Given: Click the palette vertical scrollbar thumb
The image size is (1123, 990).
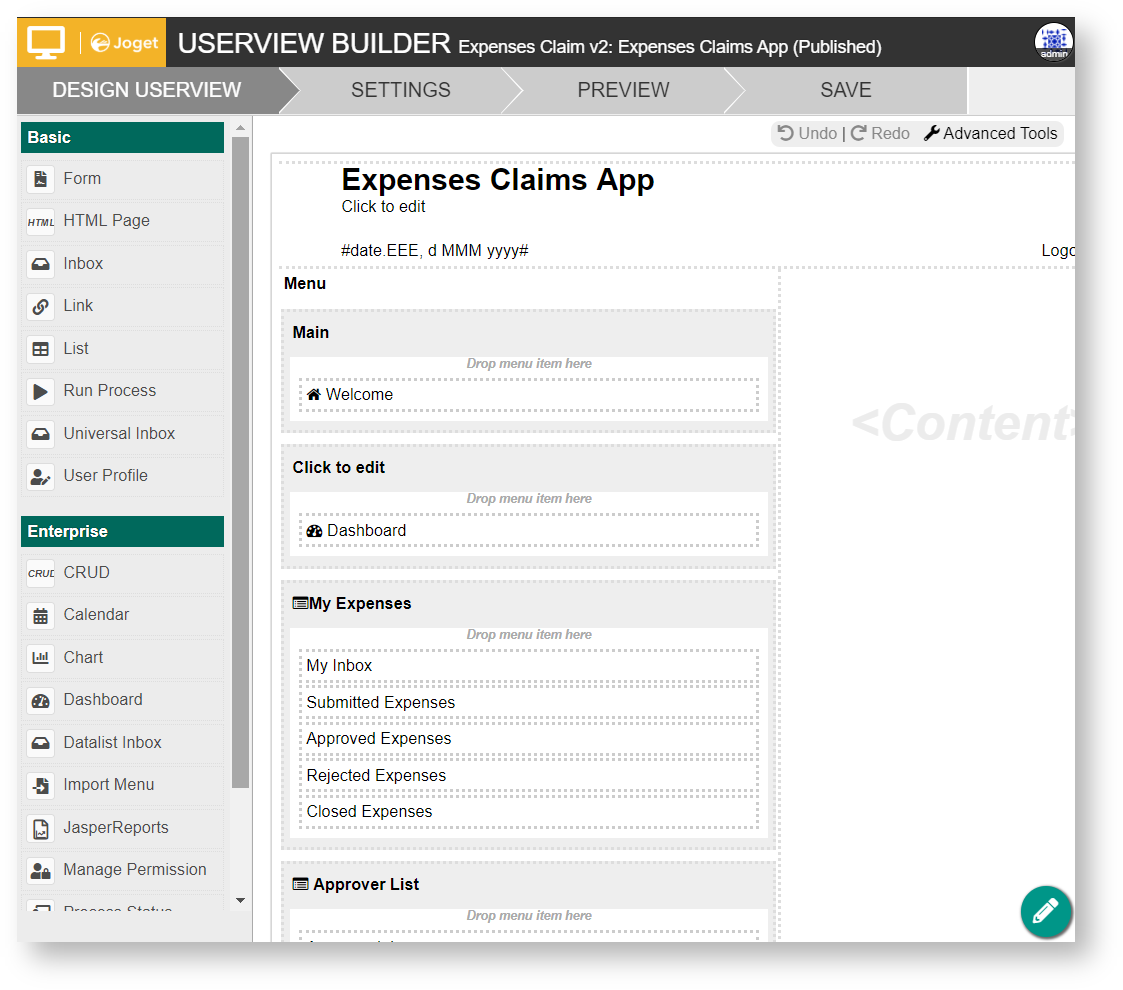Looking at the screenshot, I should pyautogui.click(x=241, y=461).
